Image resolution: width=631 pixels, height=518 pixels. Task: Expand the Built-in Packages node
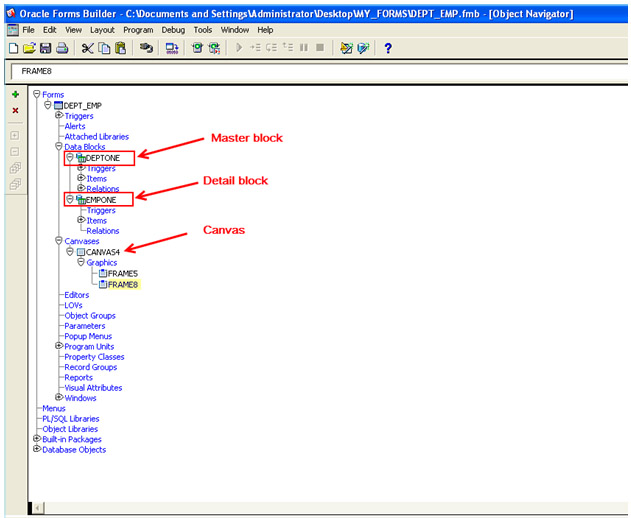pos(37,439)
